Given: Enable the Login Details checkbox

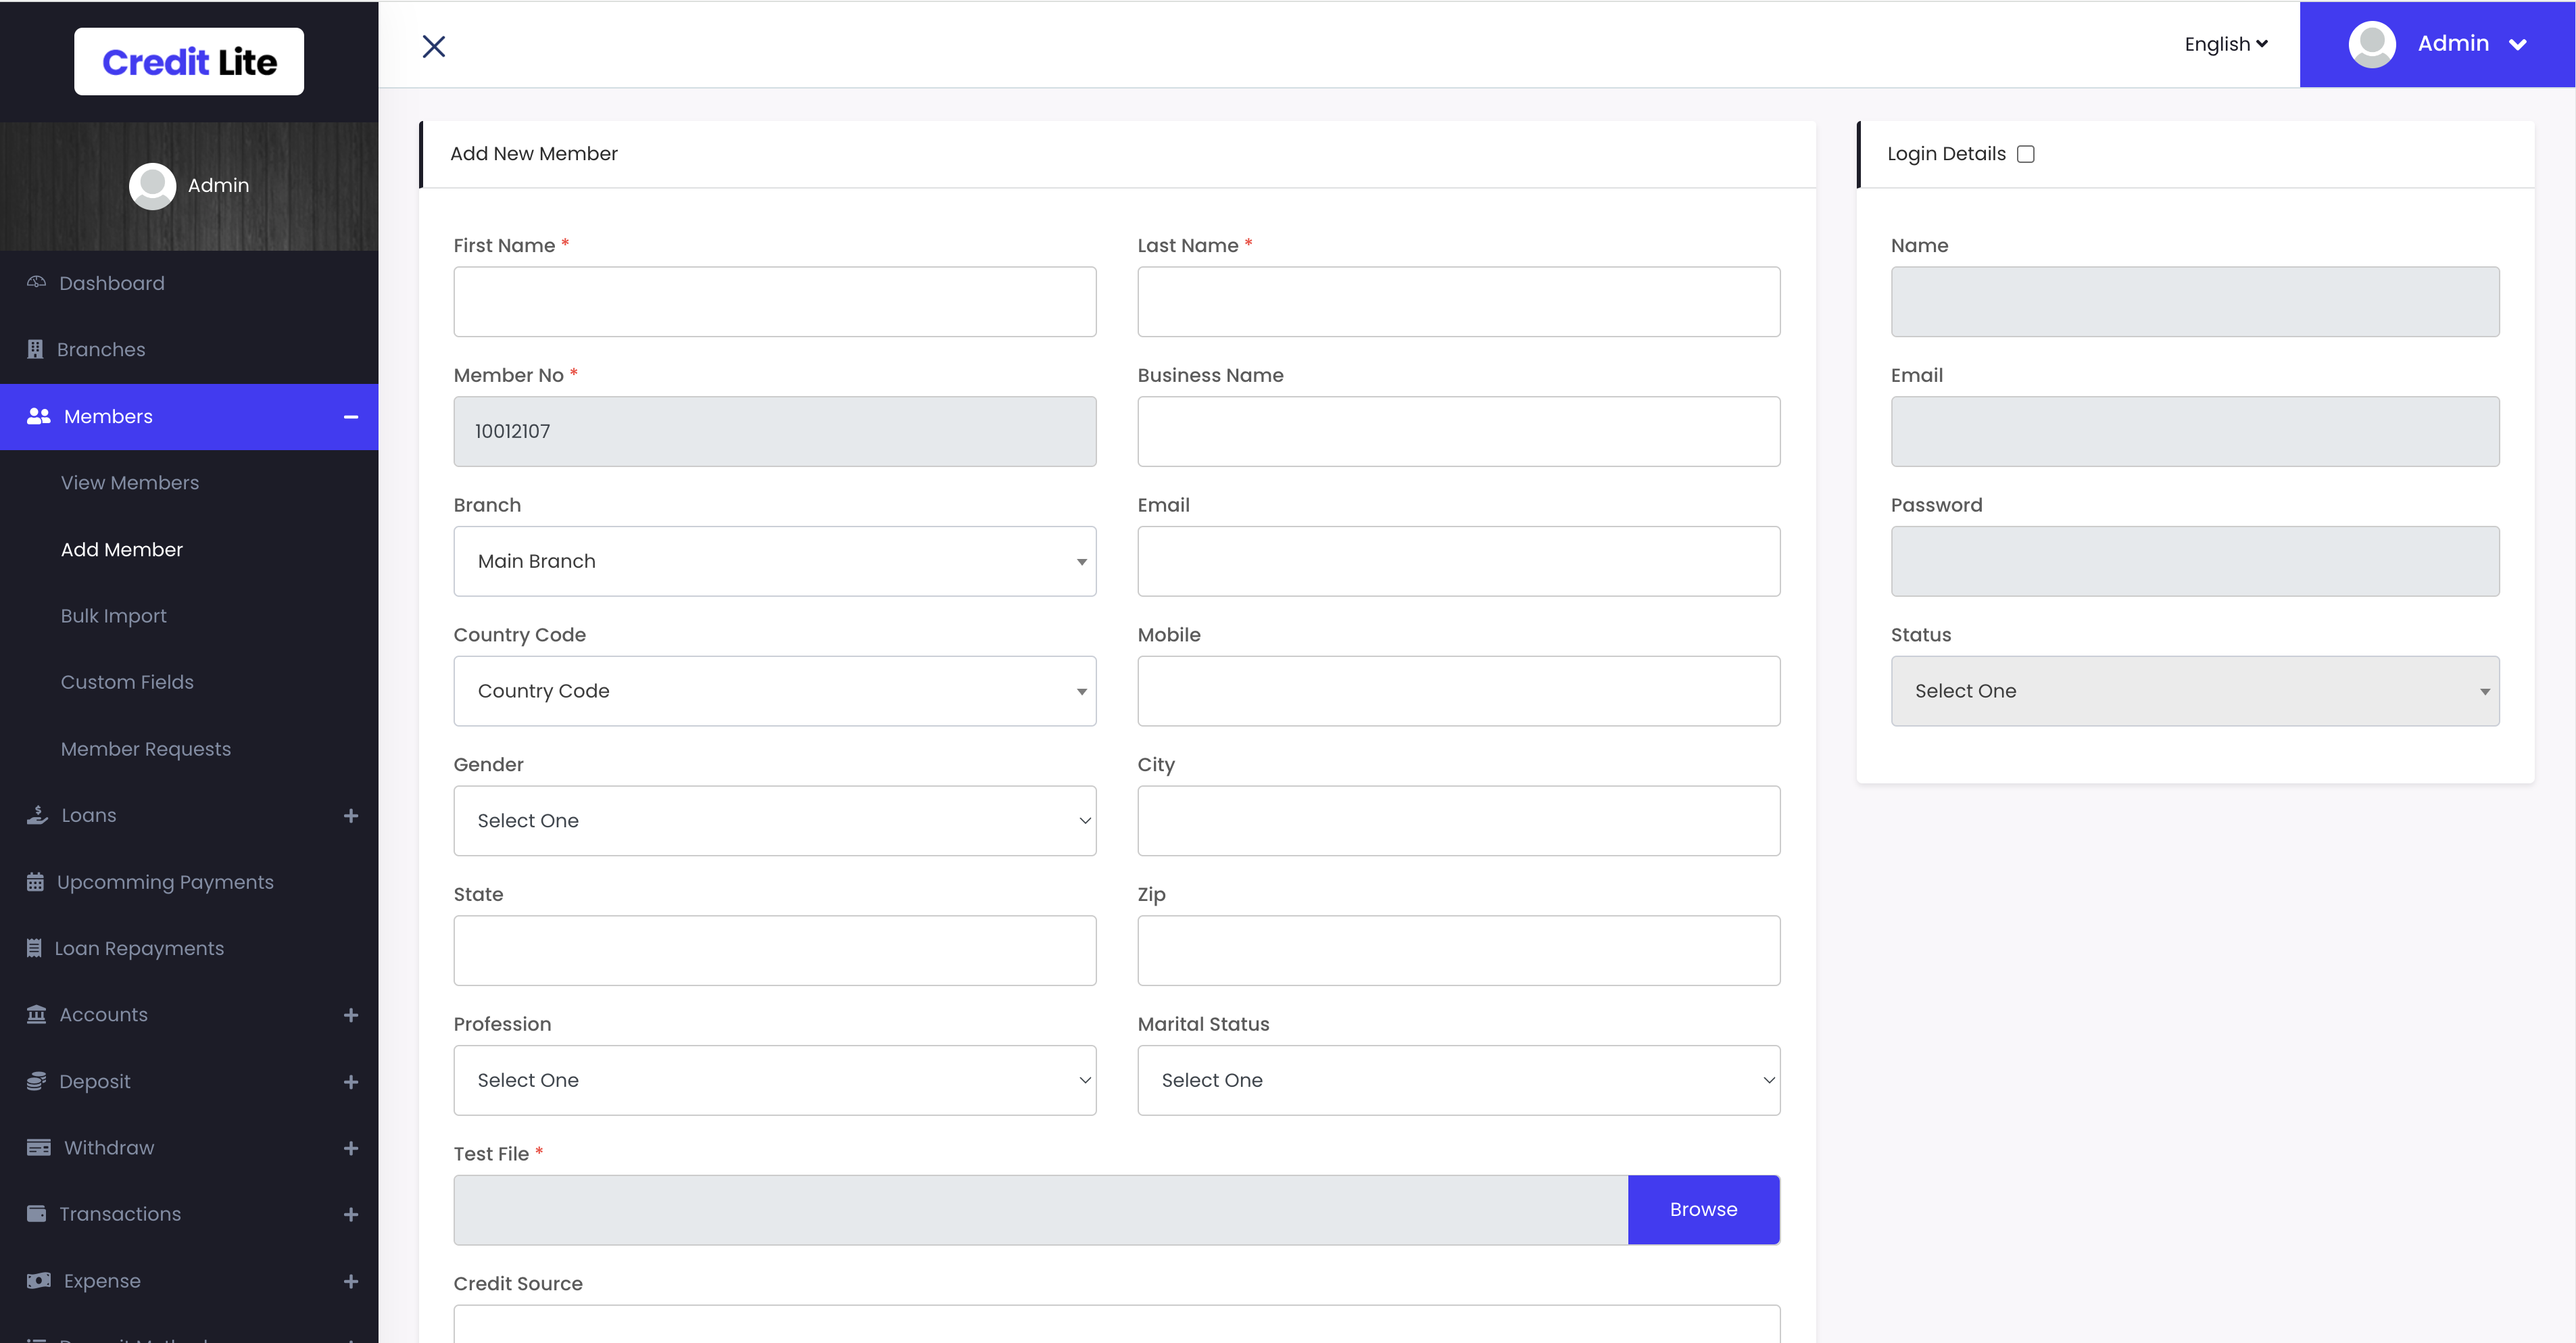Looking at the screenshot, I should coord(2025,154).
